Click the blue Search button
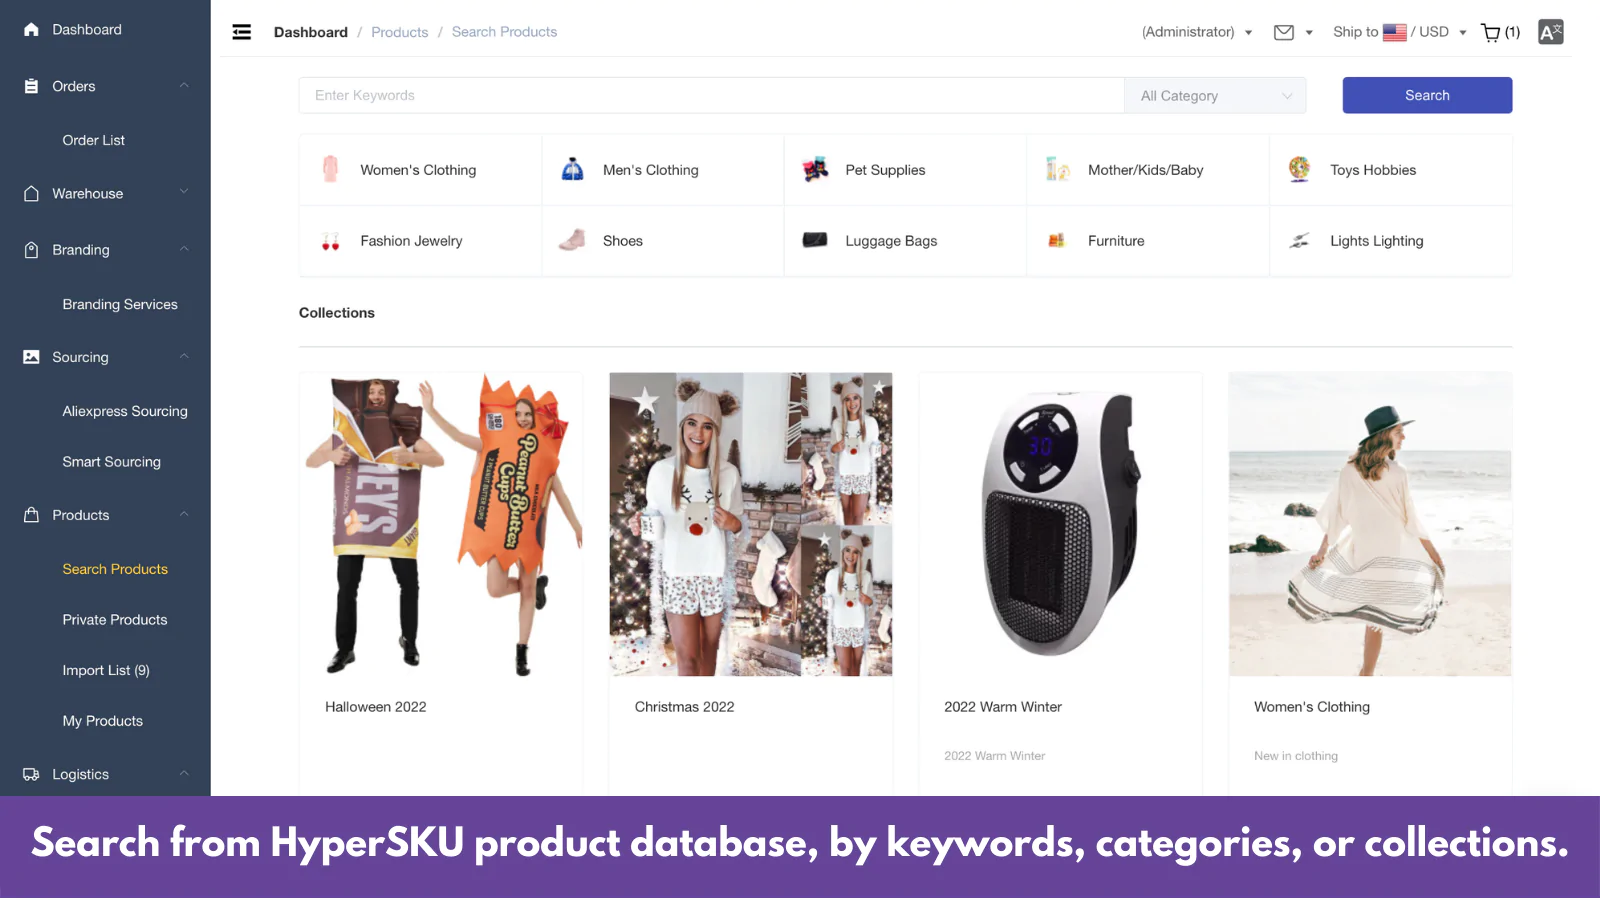Image resolution: width=1600 pixels, height=900 pixels. [x=1427, y=95]
